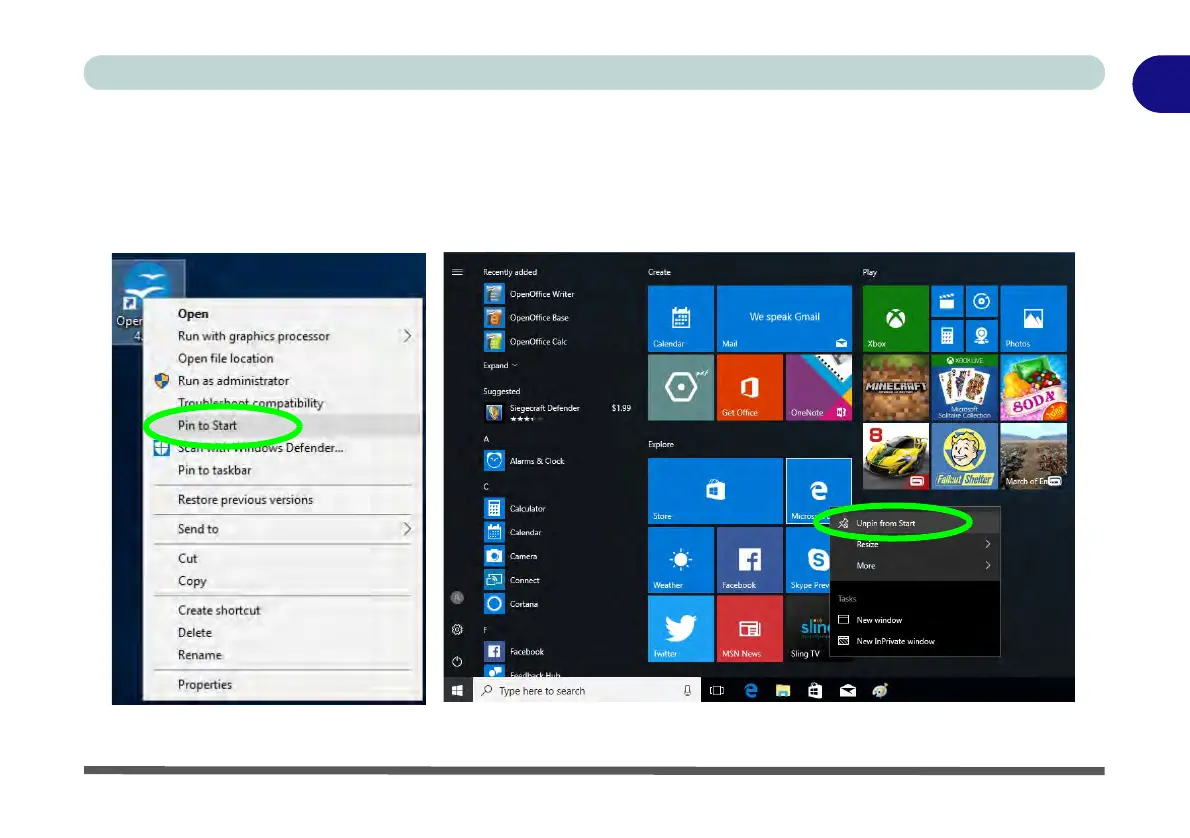1190x838 pixels.
Task: Open the Calculator small tile in Play group
Action: (x=947, y=336)
